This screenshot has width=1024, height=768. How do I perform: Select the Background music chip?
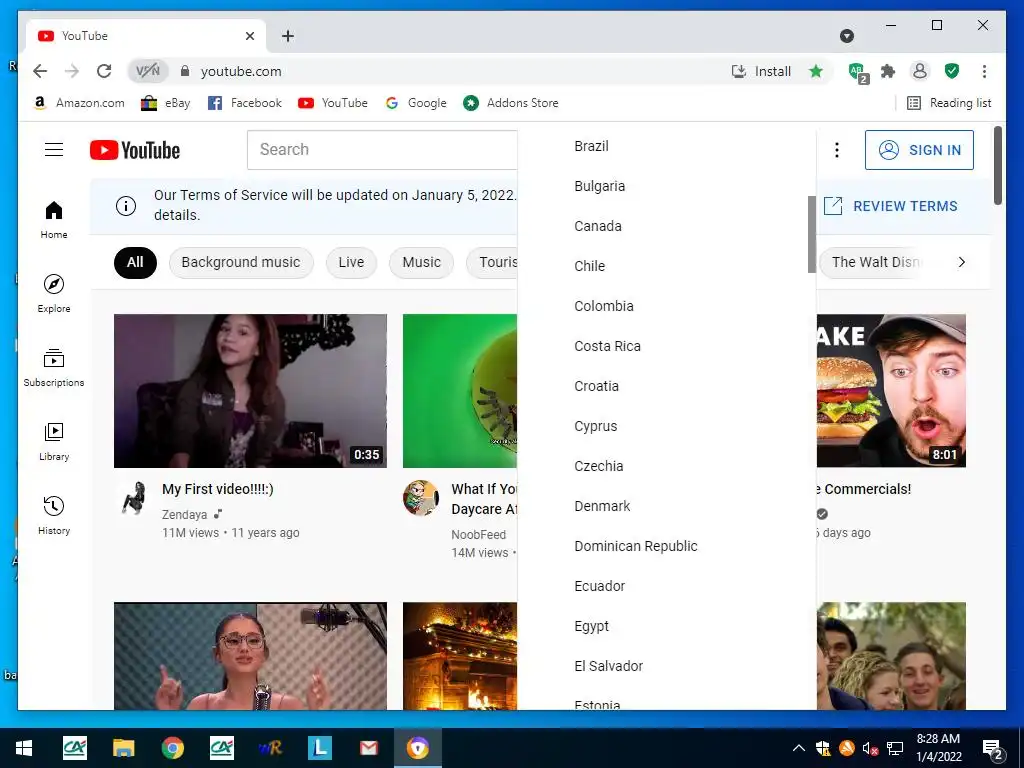(x=241, y=263)
